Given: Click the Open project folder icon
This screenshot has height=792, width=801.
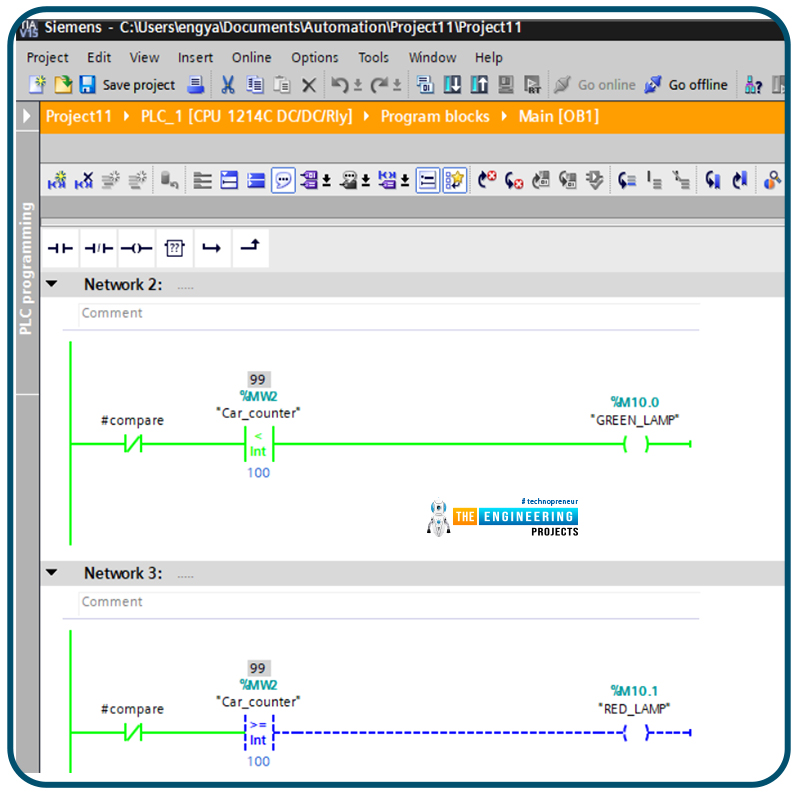Looking at the screenshot, I should click(x=63, y=84).
